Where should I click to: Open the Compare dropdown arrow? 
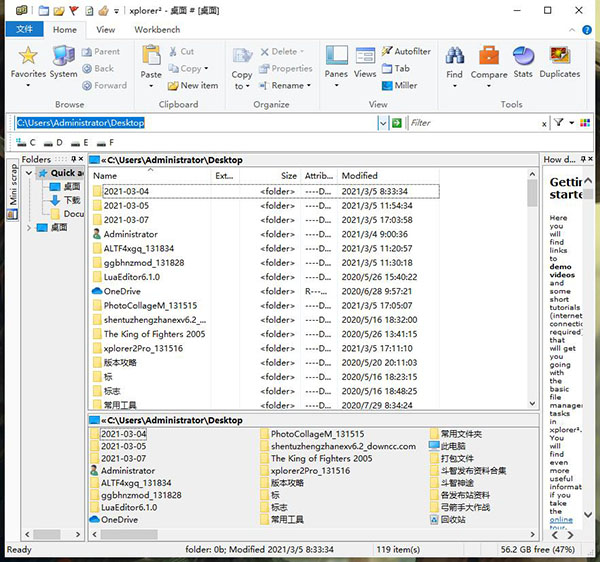(489, 86)
